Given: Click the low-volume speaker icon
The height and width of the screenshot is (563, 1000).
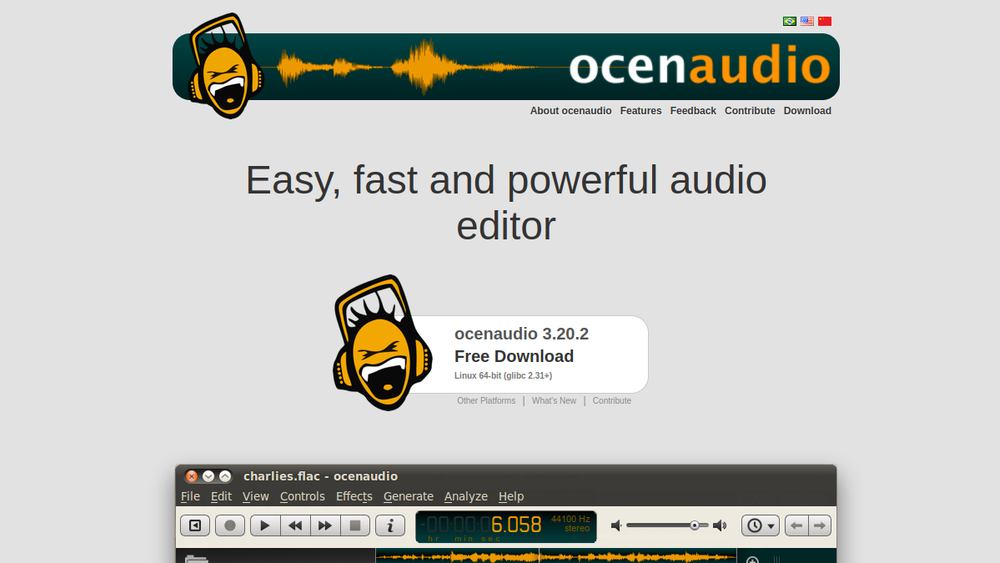Looking at the screenshot, I should 616,525.
